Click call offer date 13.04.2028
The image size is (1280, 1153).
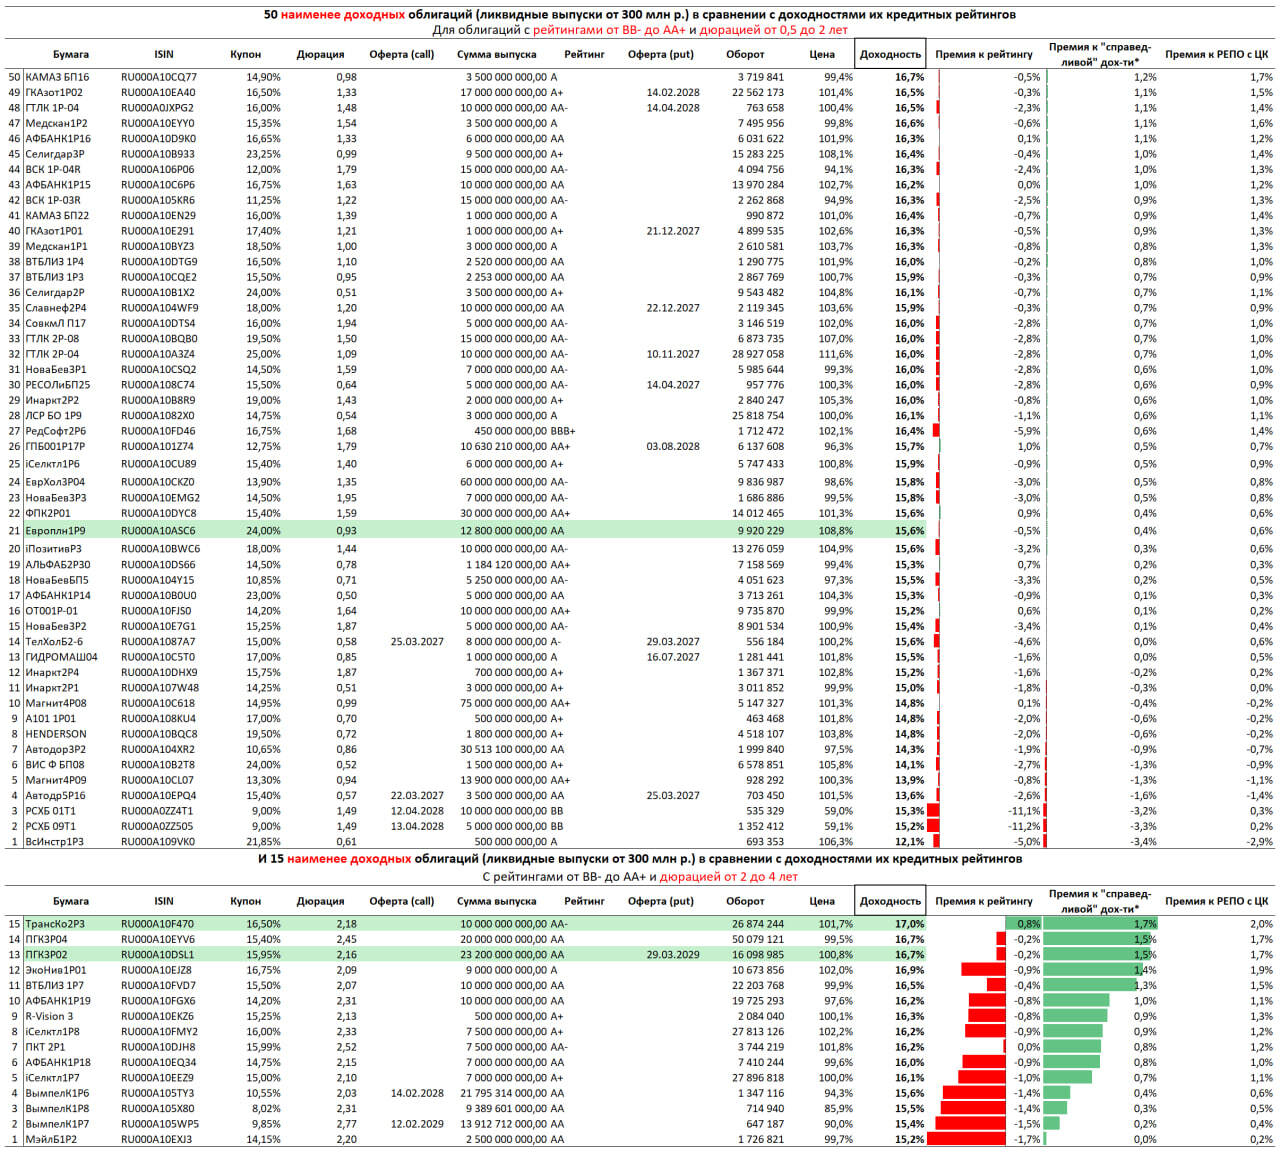point(417,826)
